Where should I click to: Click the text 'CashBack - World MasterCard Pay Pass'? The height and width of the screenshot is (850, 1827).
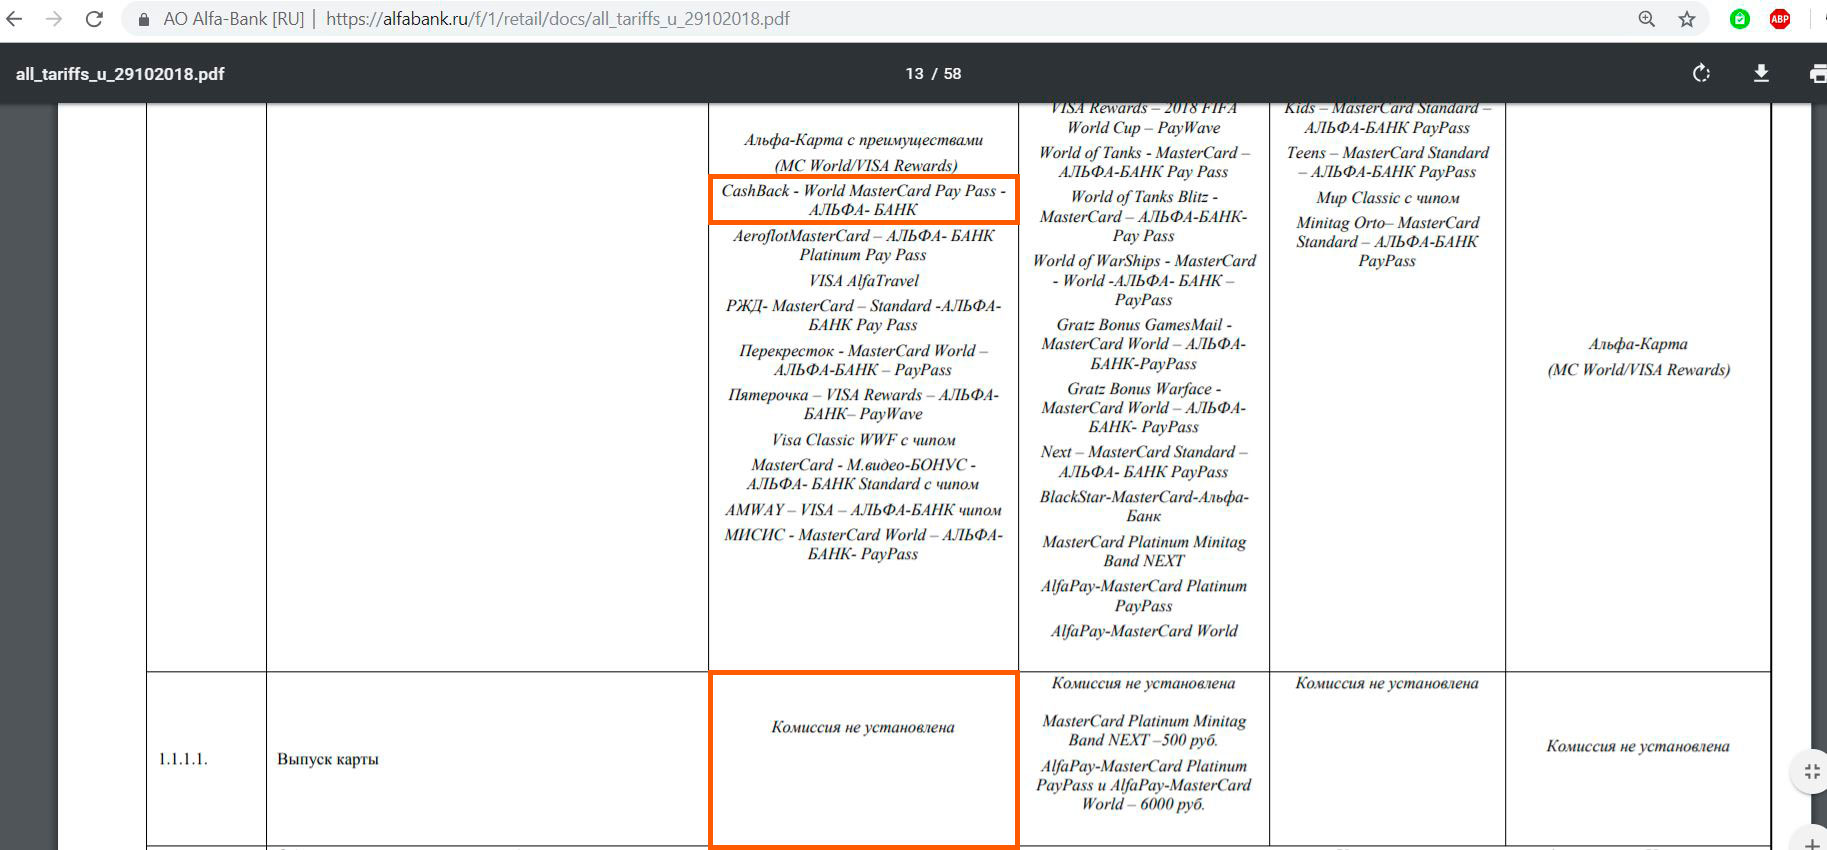tap(859, 190)
